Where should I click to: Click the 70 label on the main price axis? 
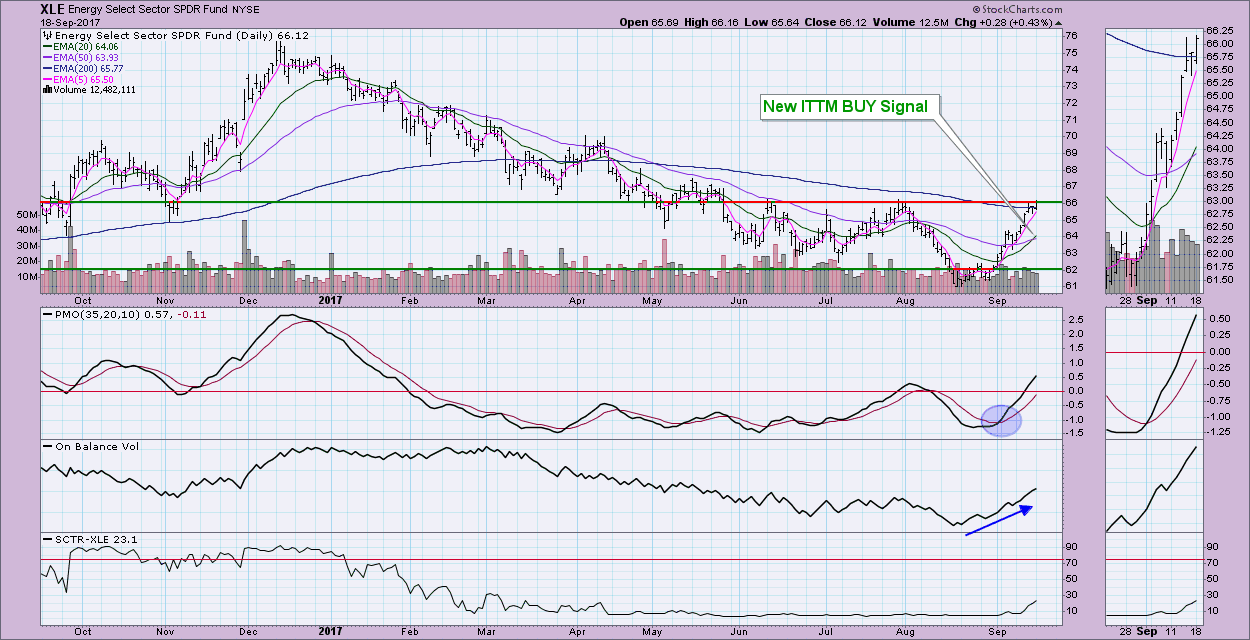[x=1070, y=136]
